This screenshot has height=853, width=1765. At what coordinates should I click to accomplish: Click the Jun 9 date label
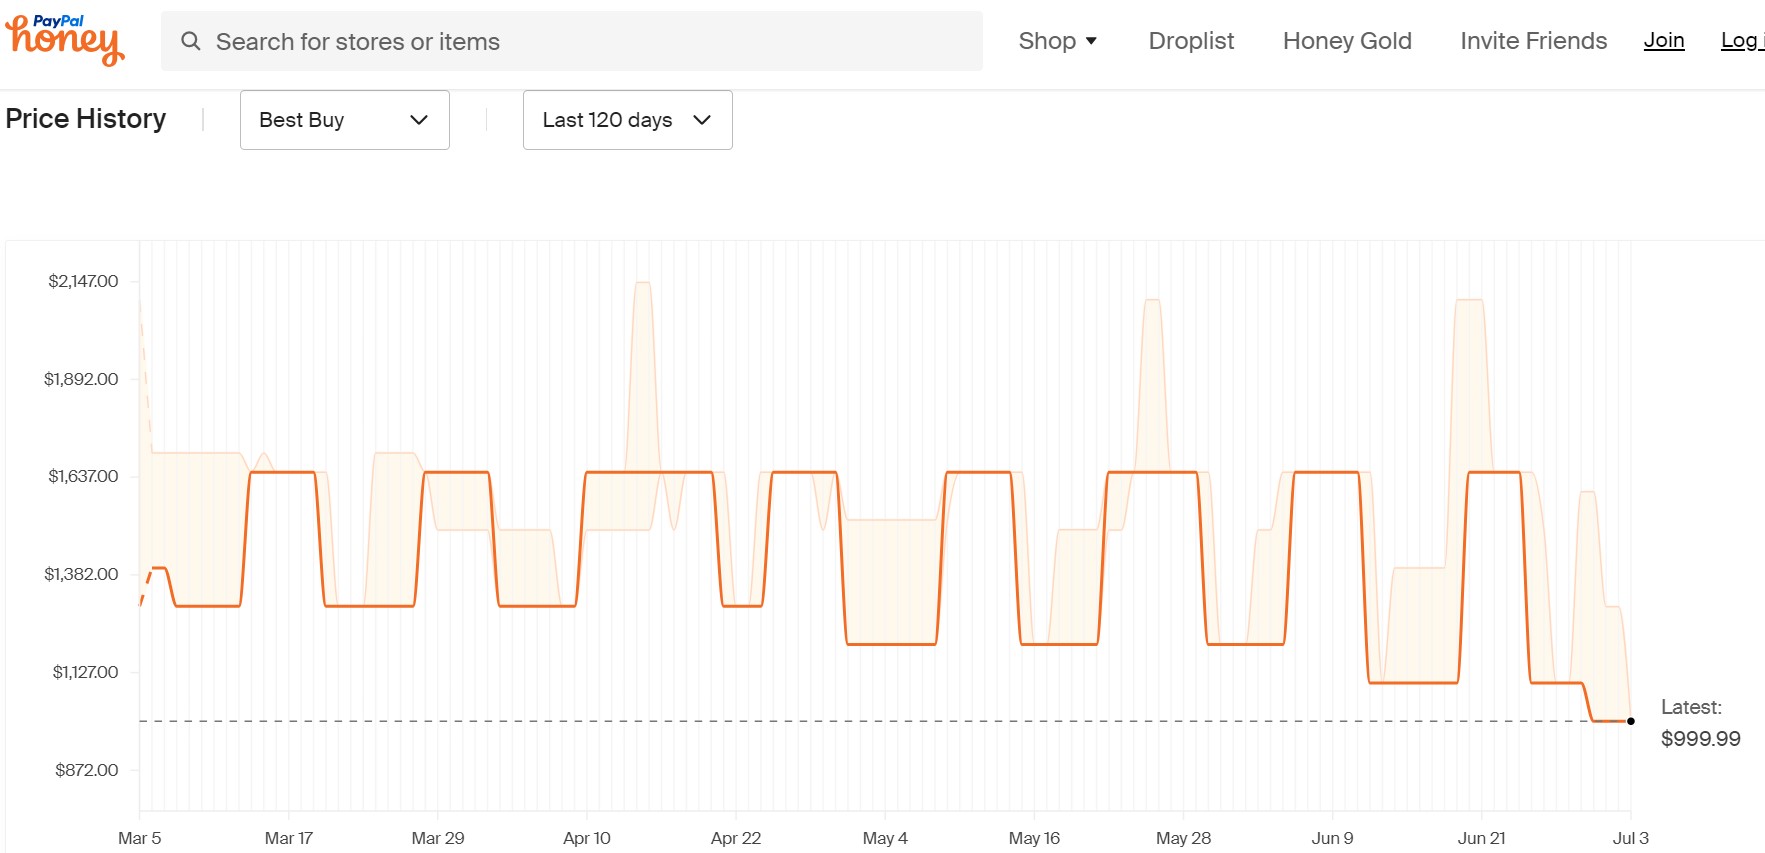pos(1332,838)
